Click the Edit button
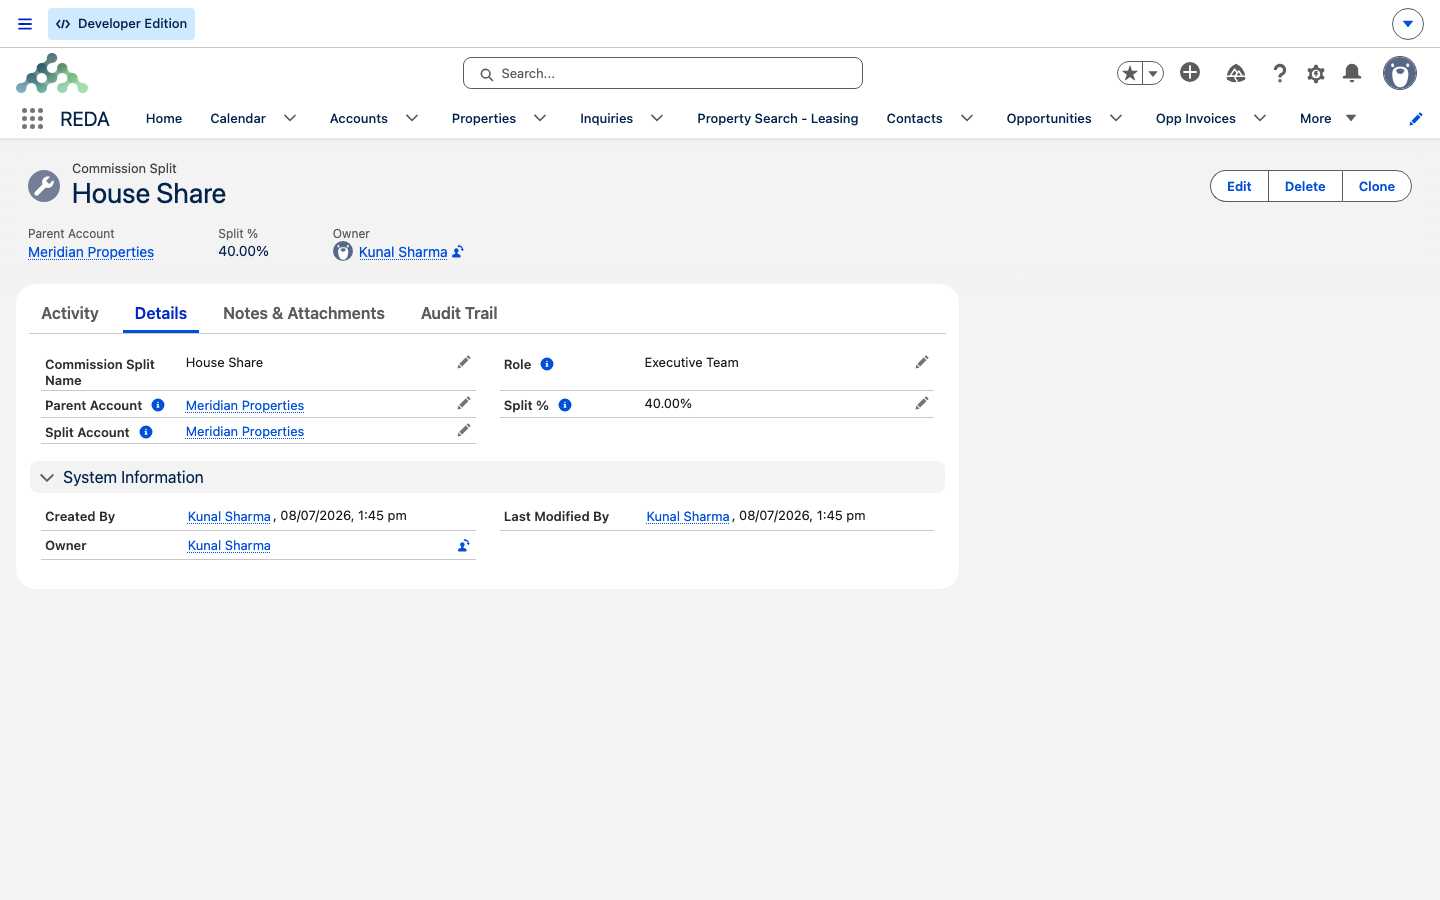Viewport: 1440px width, 900px height. click(1239, 186)
